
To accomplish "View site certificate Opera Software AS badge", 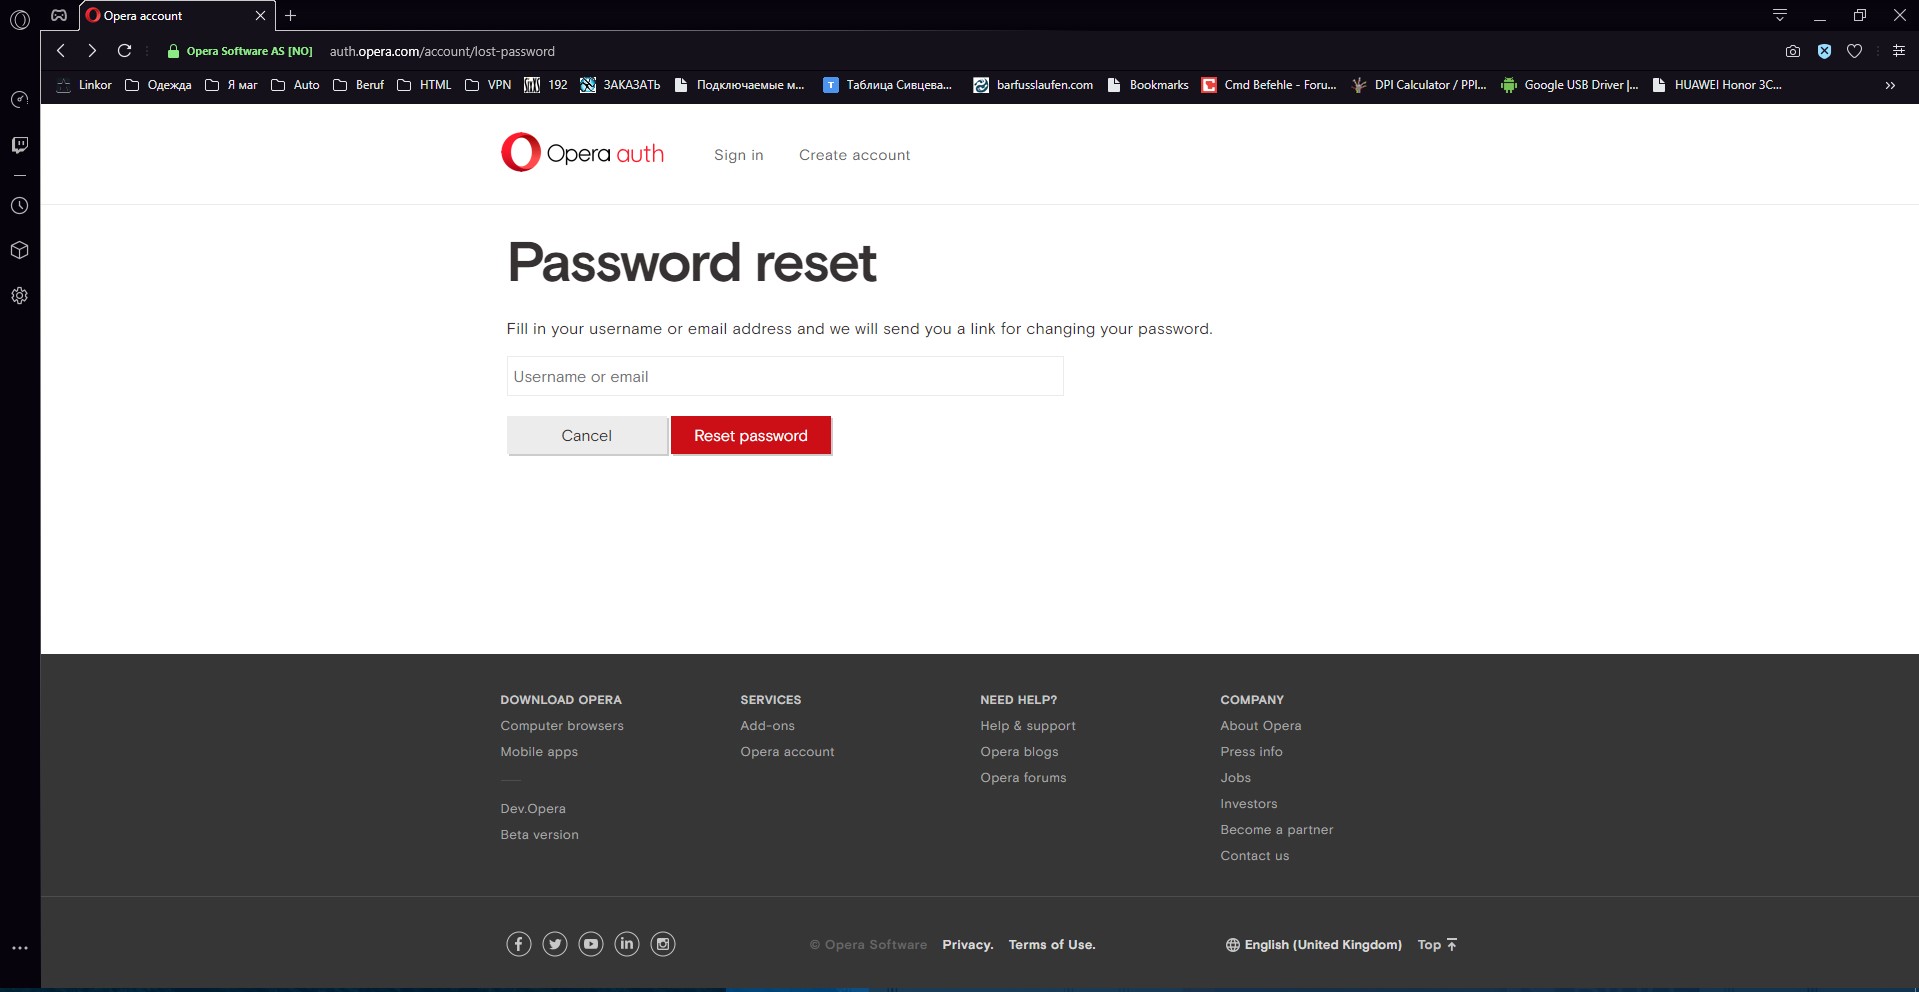I will click(240, 51).
